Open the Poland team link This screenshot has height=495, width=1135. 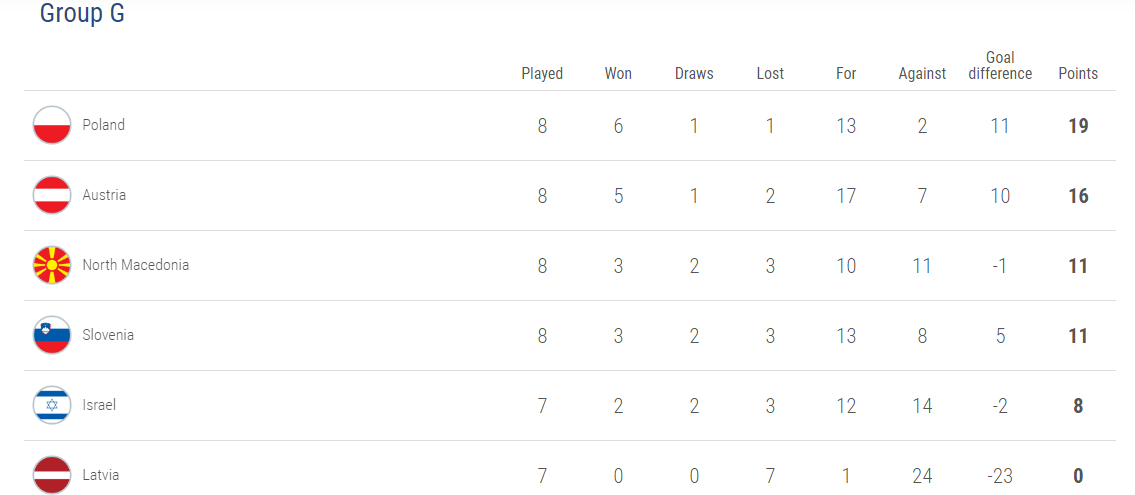tap(104, 125)
